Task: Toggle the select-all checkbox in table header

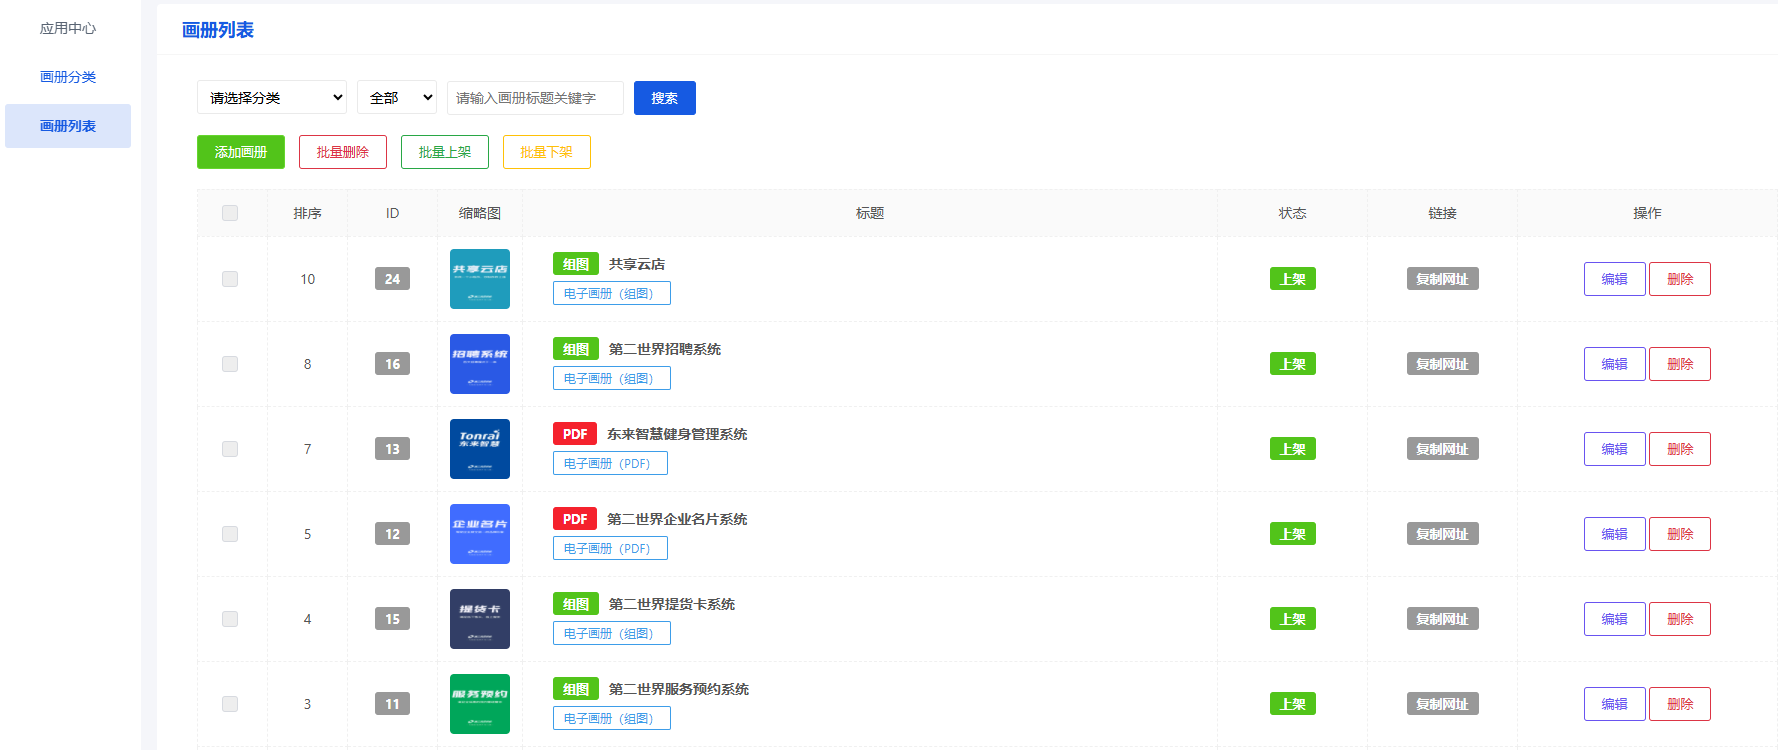Action: pyautogui.click(x=230, y=213)
